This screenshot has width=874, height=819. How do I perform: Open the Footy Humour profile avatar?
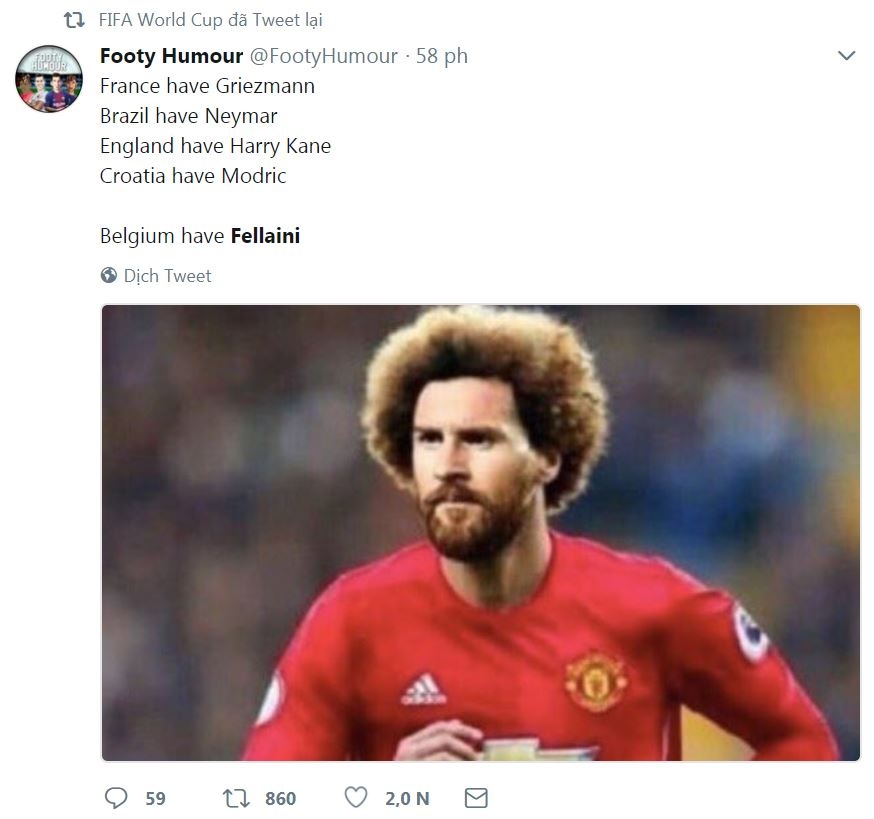coord(48,78)
